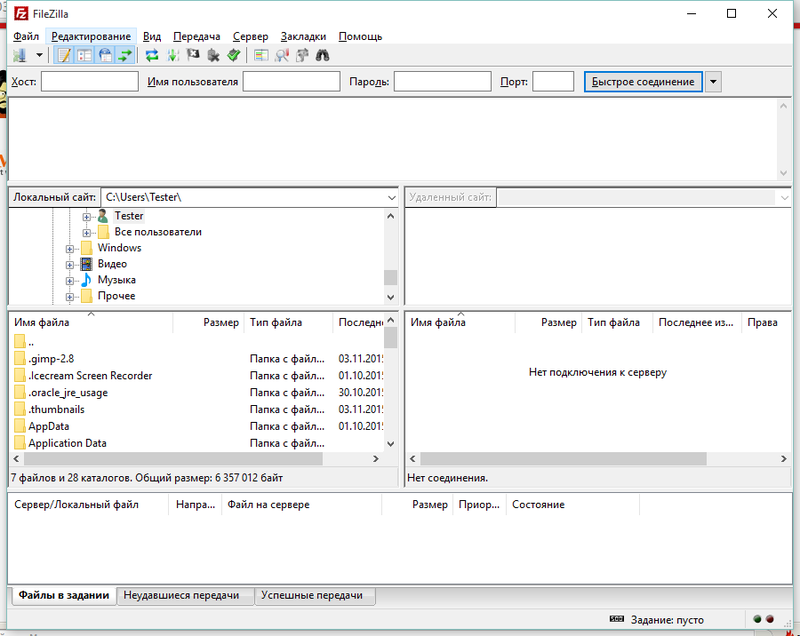
Task: Open the Редактирование menu
Action: [x=91, y=36]
